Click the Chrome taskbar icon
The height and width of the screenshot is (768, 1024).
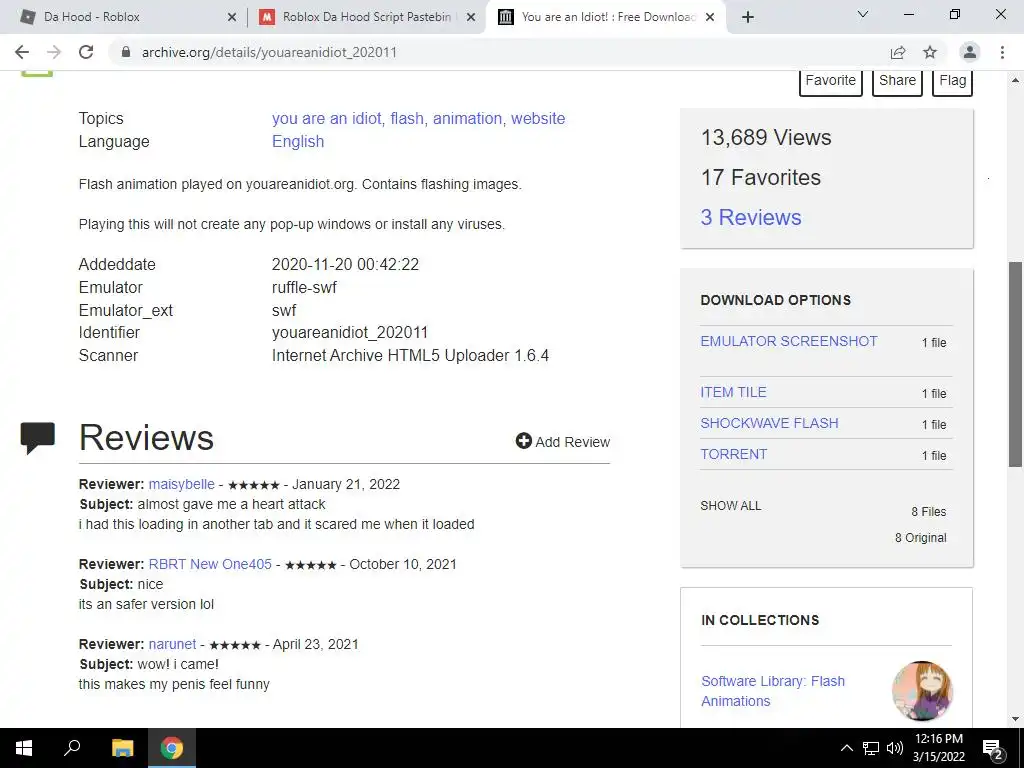[172, 748]
